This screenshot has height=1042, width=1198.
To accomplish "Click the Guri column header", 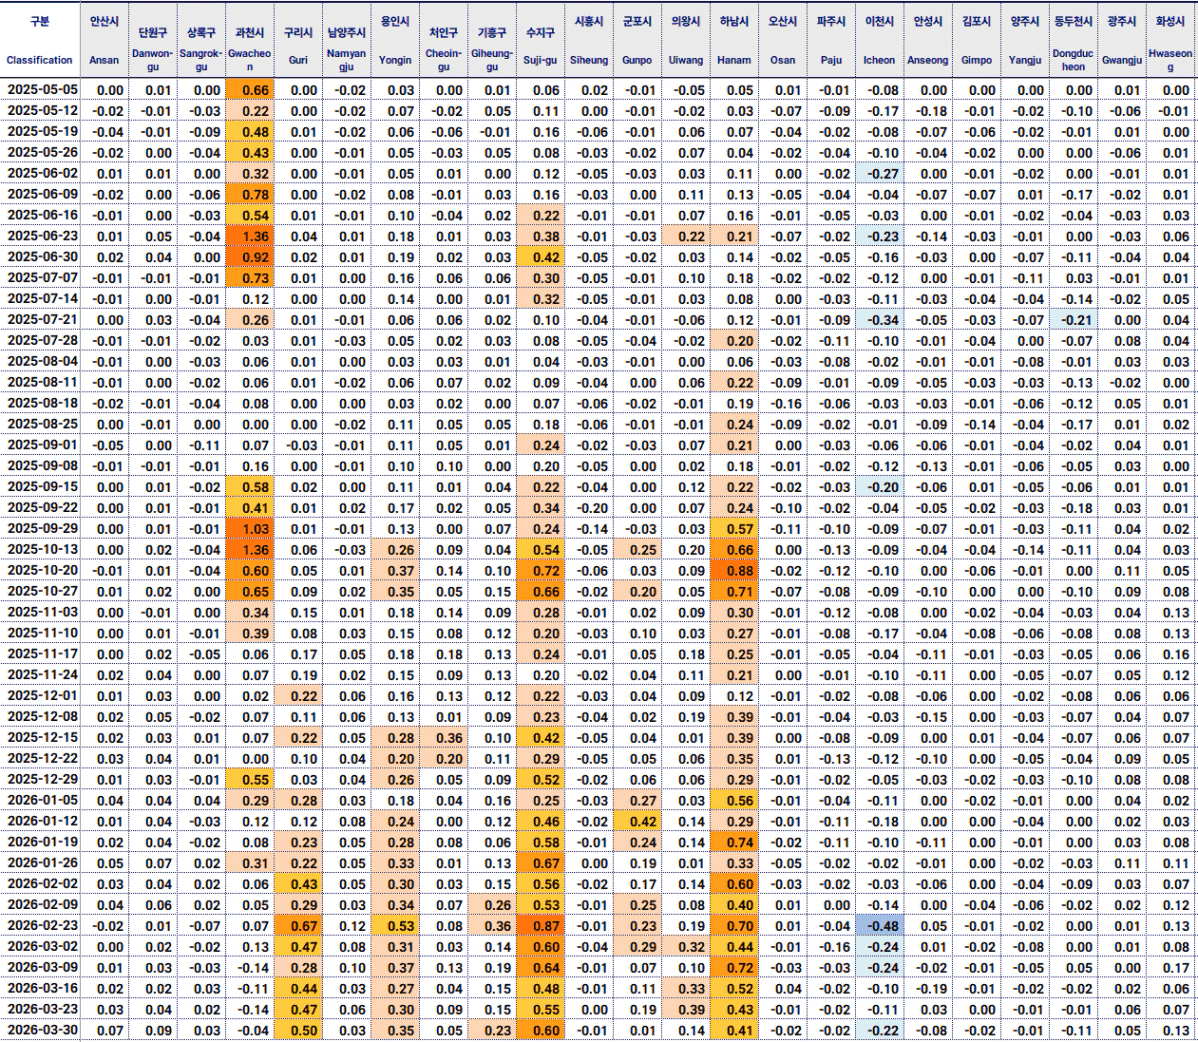I will coord(299,40).
